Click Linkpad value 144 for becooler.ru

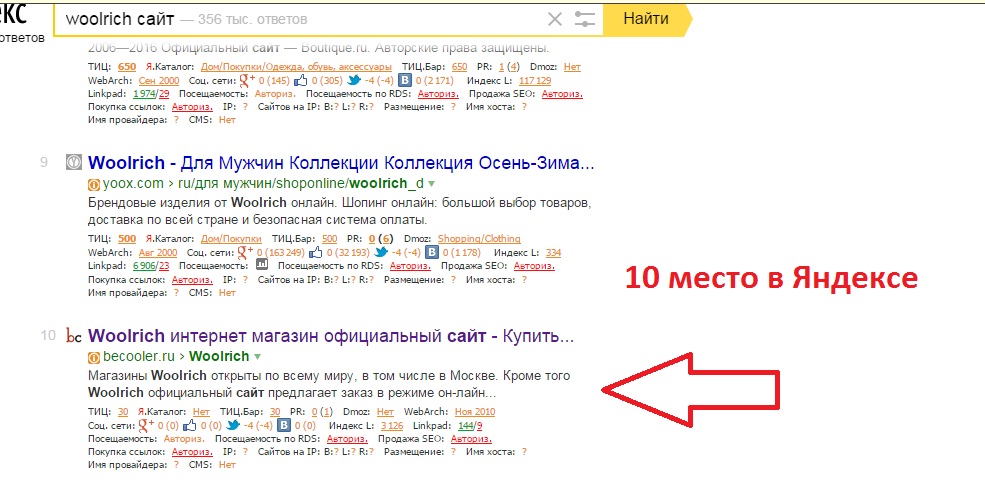465,426
